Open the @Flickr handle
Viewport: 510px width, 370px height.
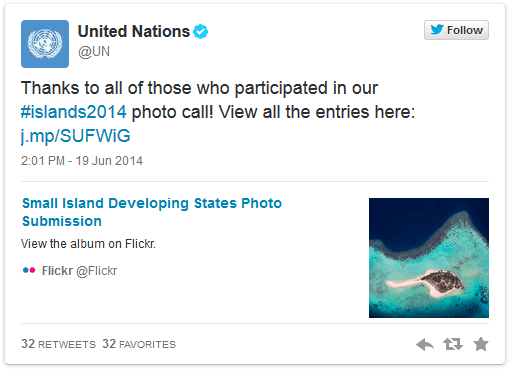point(97,271)
